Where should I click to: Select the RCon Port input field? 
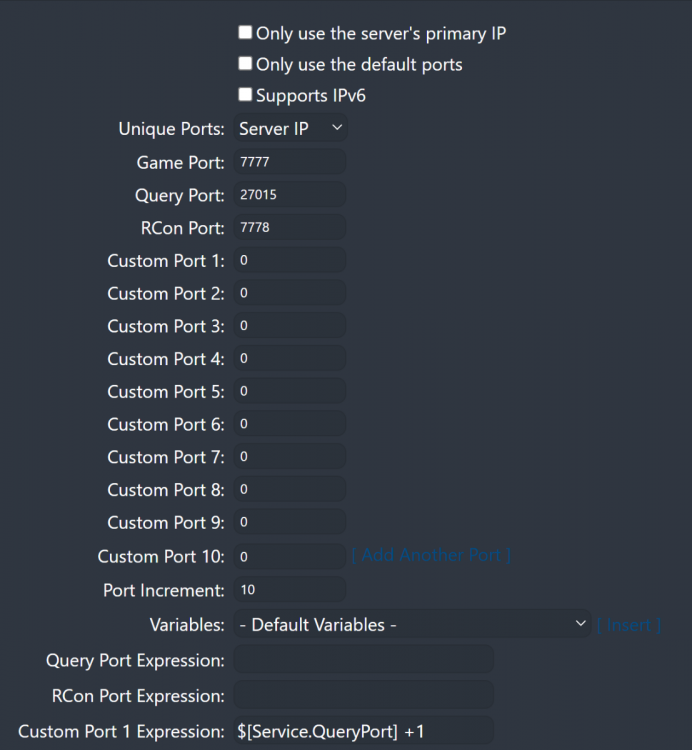click(x=290, y=228)
